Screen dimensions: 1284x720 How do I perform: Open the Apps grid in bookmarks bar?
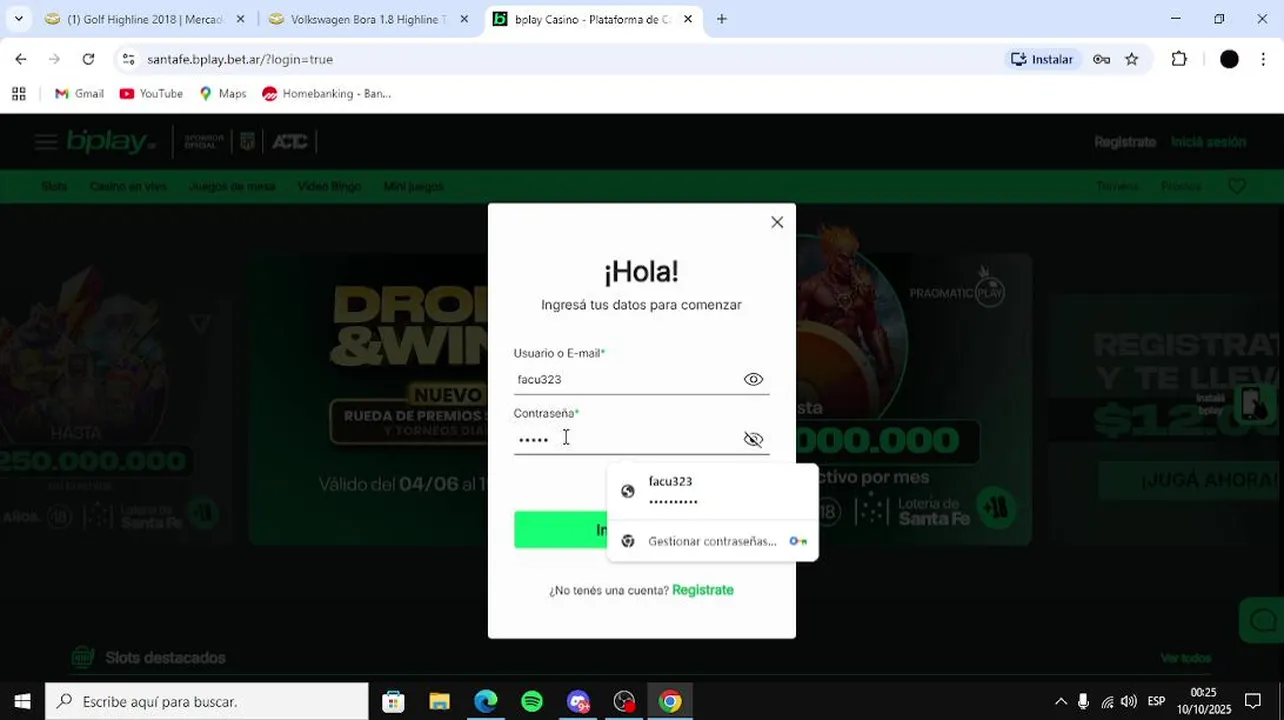coord(18,93)
